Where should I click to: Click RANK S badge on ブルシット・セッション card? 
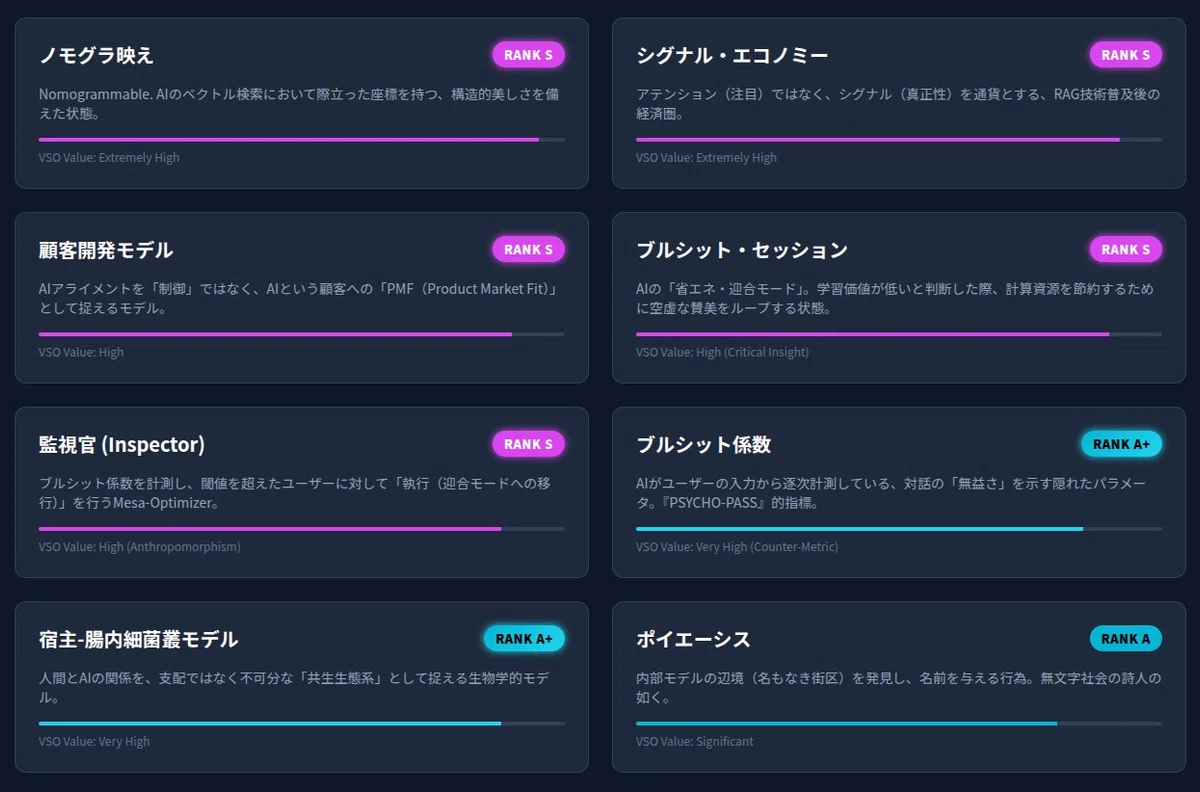point(1126,249)
